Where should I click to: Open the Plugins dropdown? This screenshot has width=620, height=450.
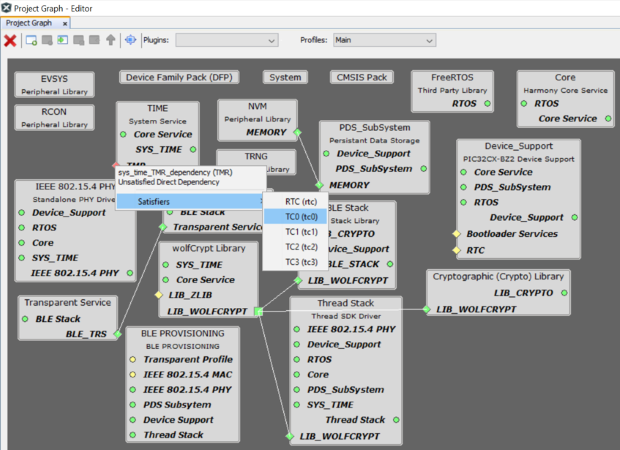[227, 40]
